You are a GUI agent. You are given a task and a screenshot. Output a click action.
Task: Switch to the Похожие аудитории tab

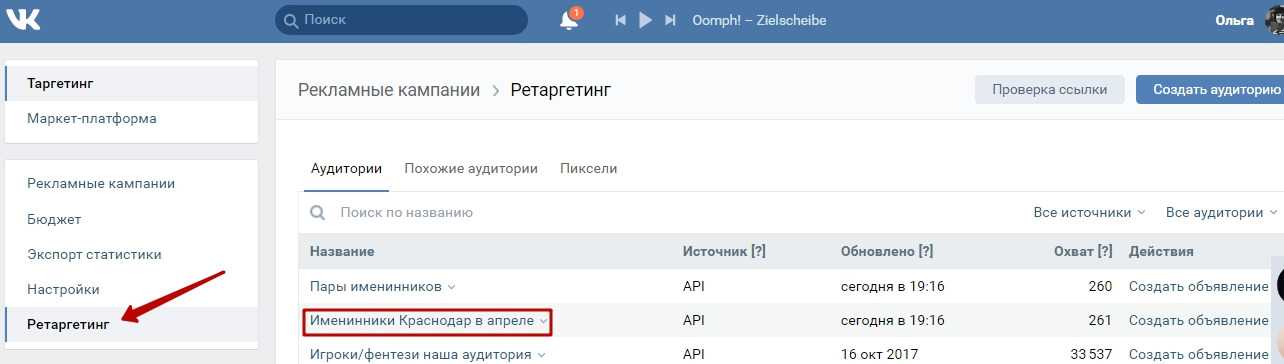[471, 169]
